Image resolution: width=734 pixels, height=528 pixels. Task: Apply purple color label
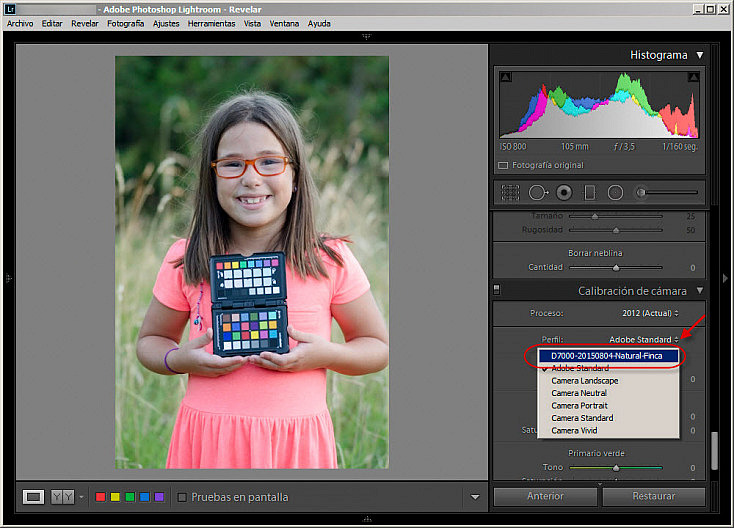coord(160,497)
